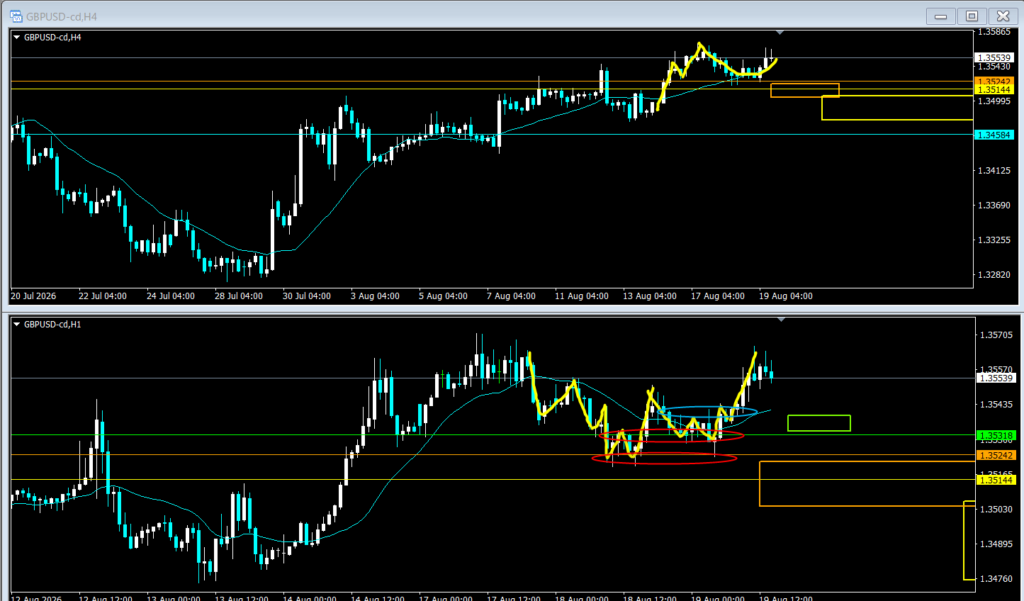Select the yellow 1.35144 price label on H4 chart
Image resolution: width=1024 pixels, height=601 pixels.
click(x=994, y=89)
